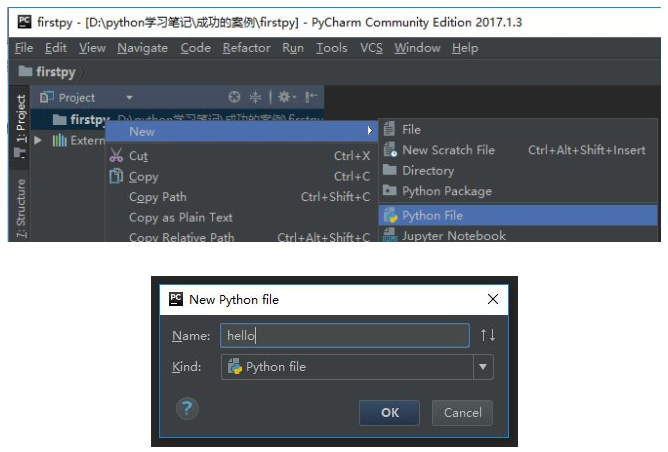Close the New Python file dialog
This screenshot has height=452, width=668.
tap(493, 299)
